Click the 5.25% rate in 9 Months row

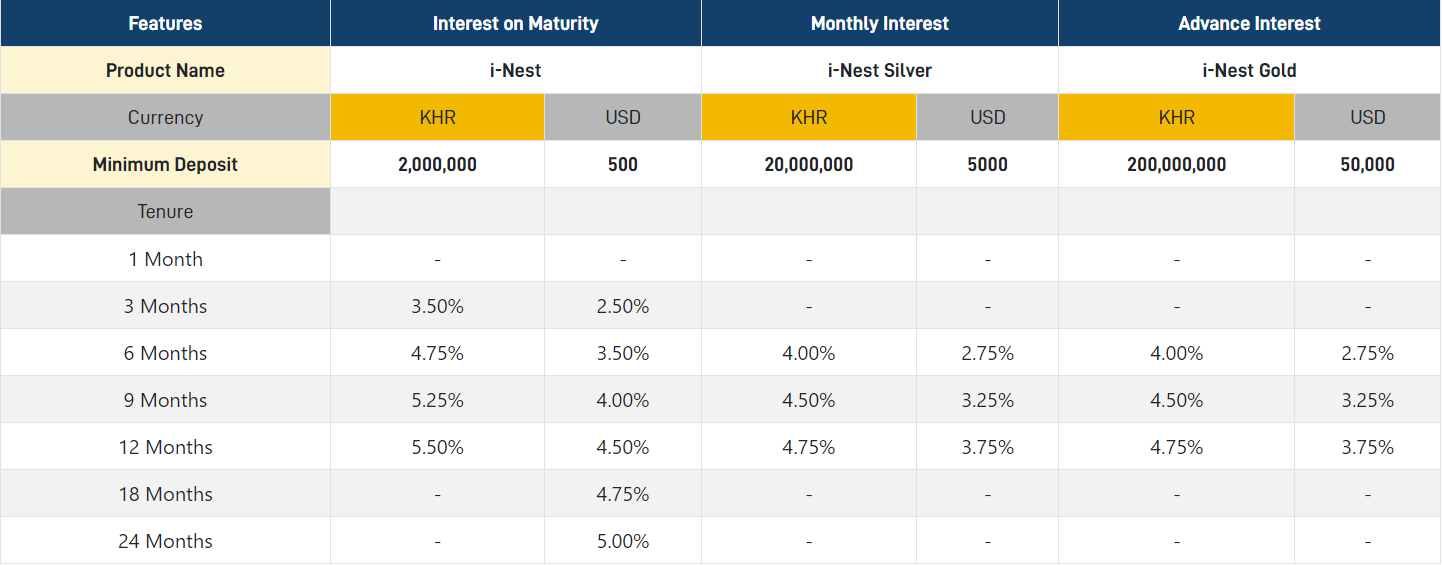[x=438, y=400]
